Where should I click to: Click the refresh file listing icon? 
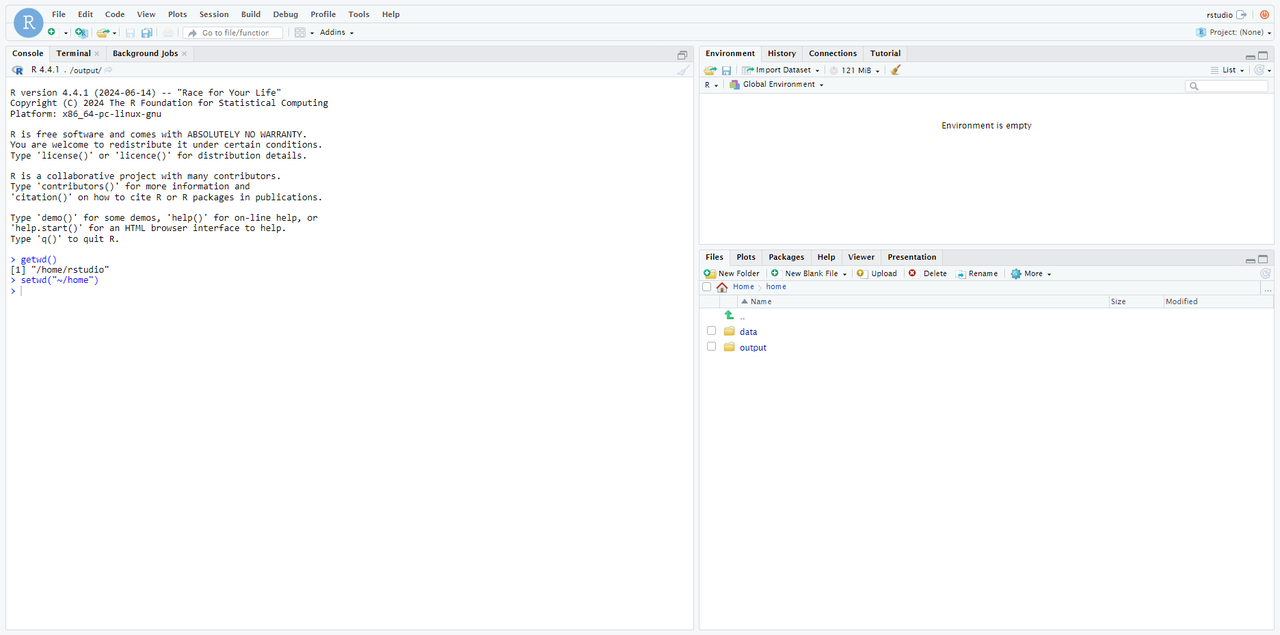click(1265, 273)
